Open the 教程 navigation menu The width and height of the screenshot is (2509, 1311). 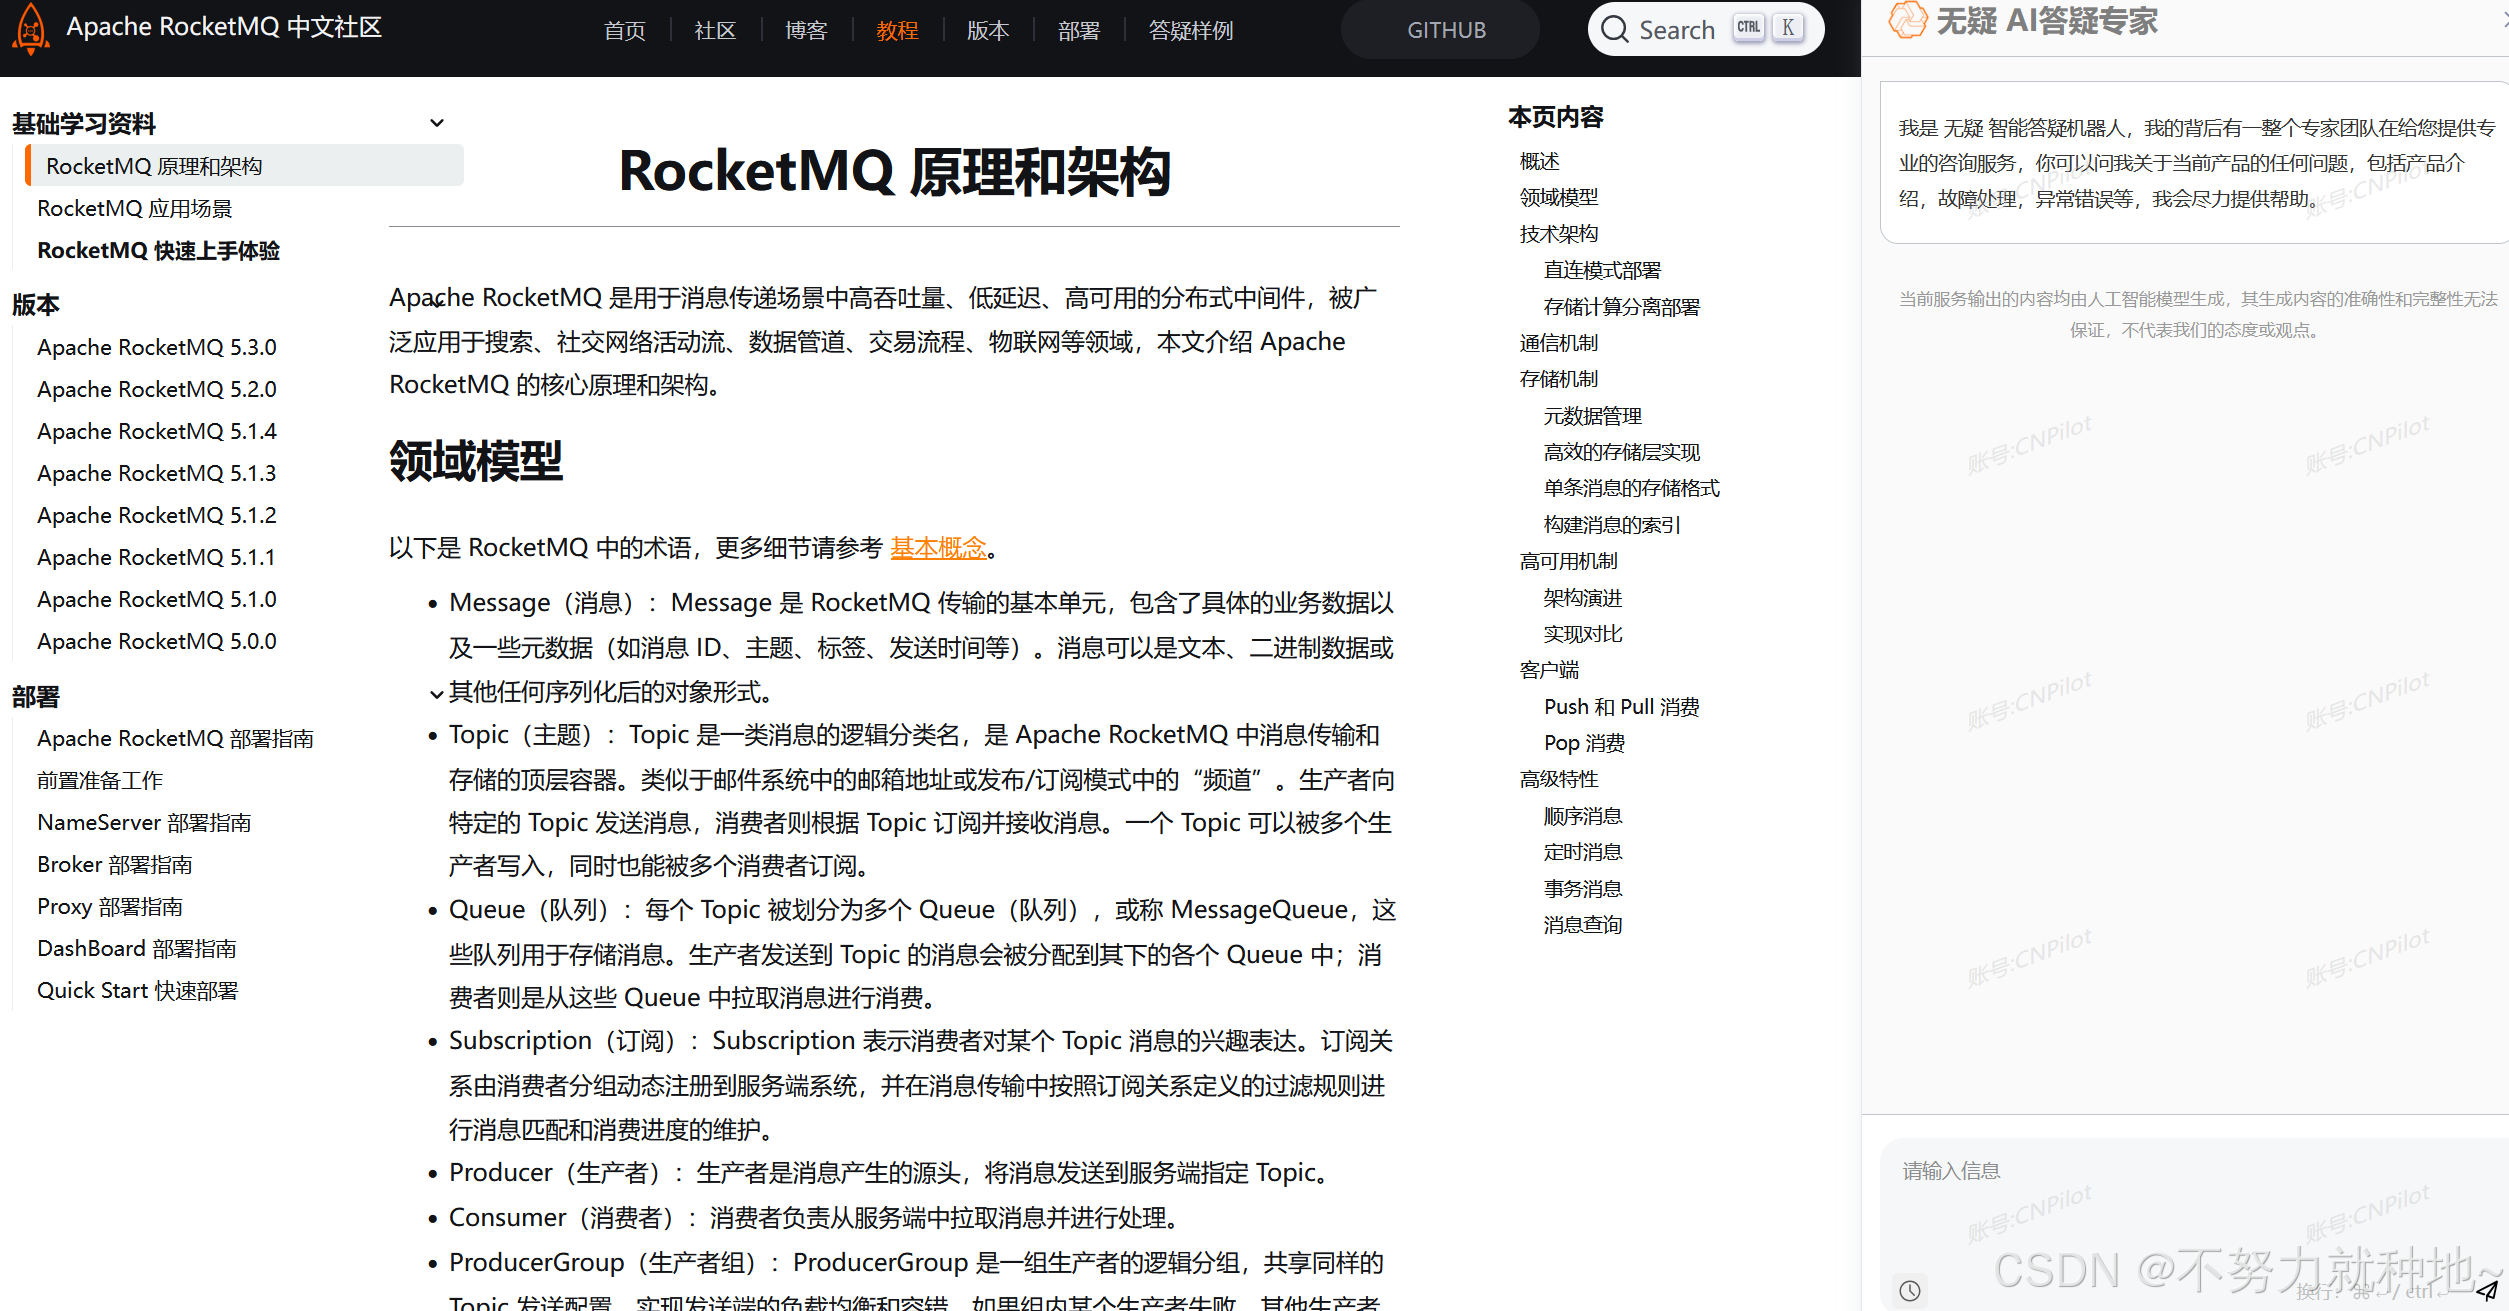897,31
